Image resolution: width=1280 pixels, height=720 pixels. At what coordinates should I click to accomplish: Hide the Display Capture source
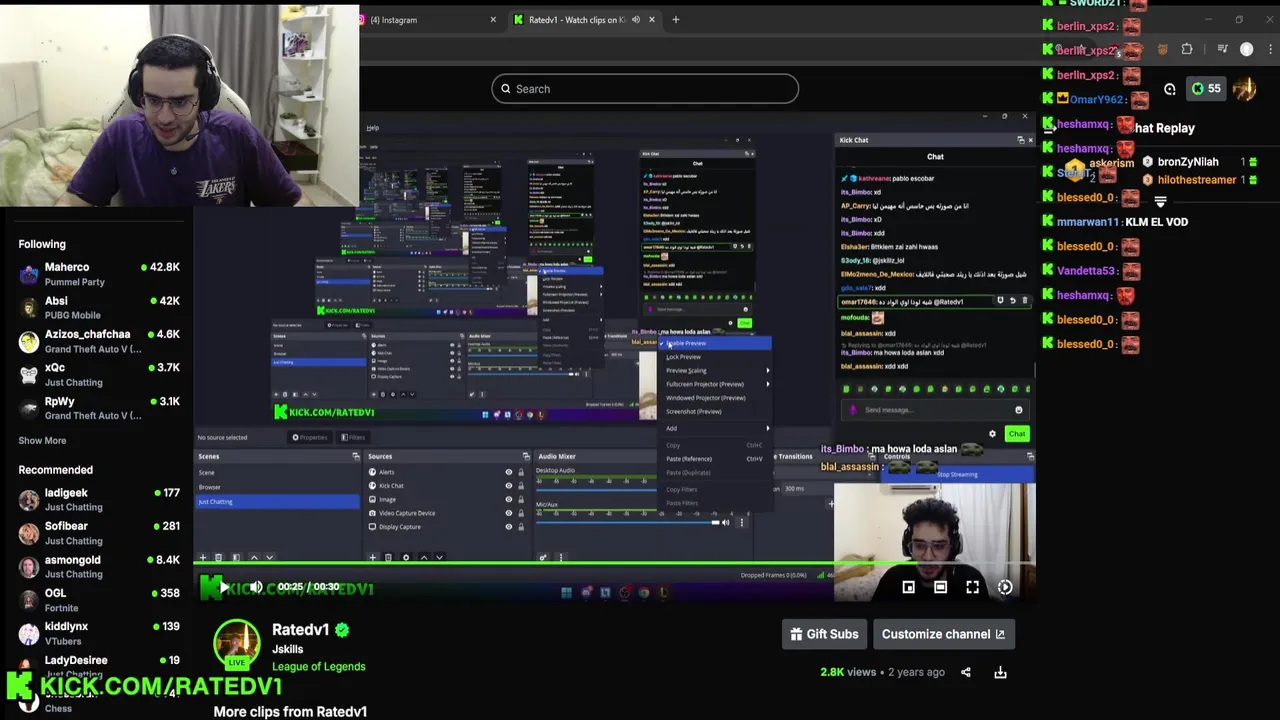point(508,527)
